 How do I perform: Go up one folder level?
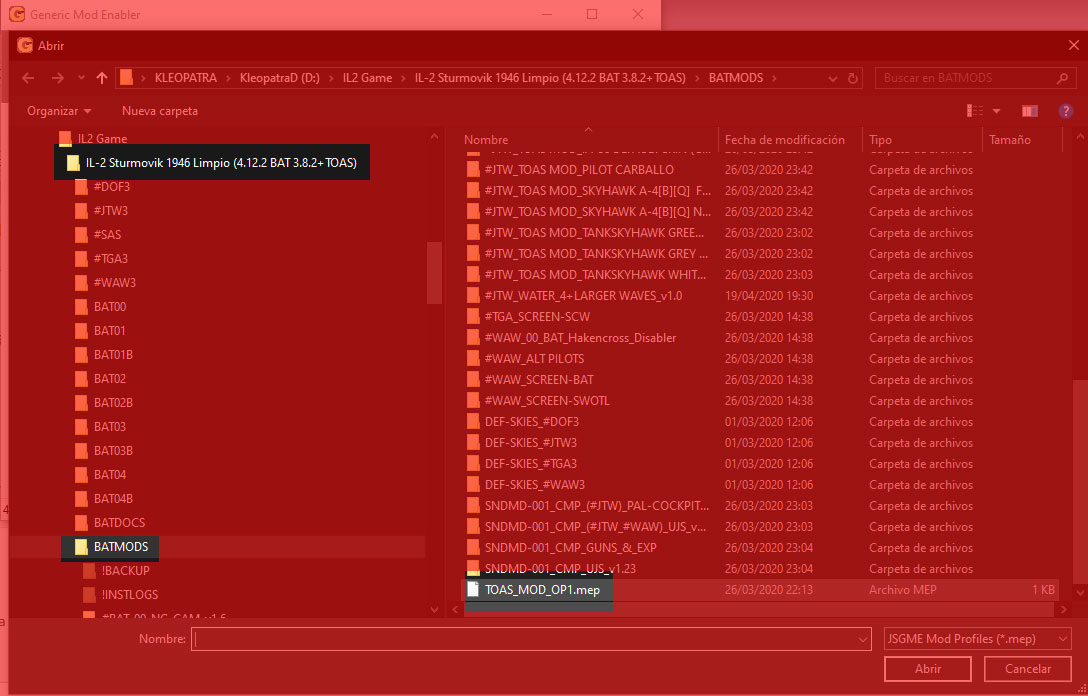coord(102,78)
